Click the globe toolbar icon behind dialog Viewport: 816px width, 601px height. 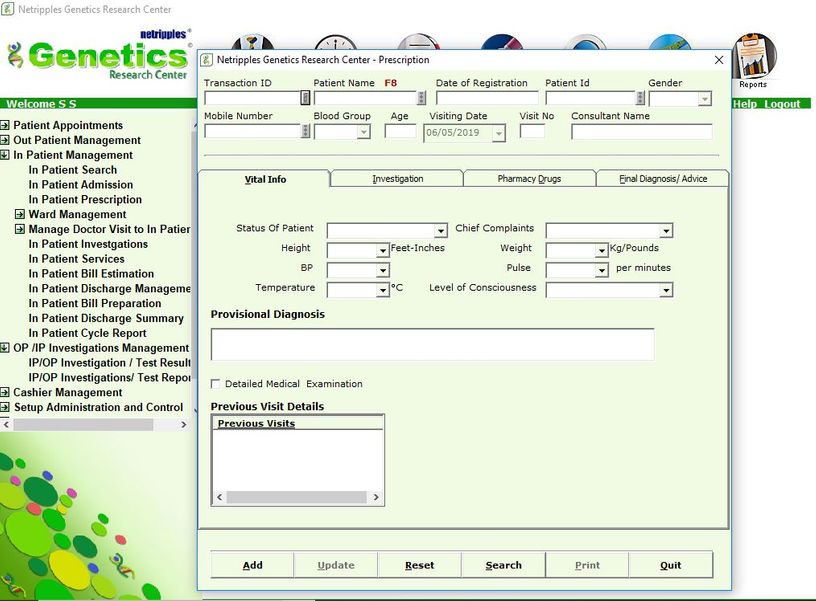670,42
